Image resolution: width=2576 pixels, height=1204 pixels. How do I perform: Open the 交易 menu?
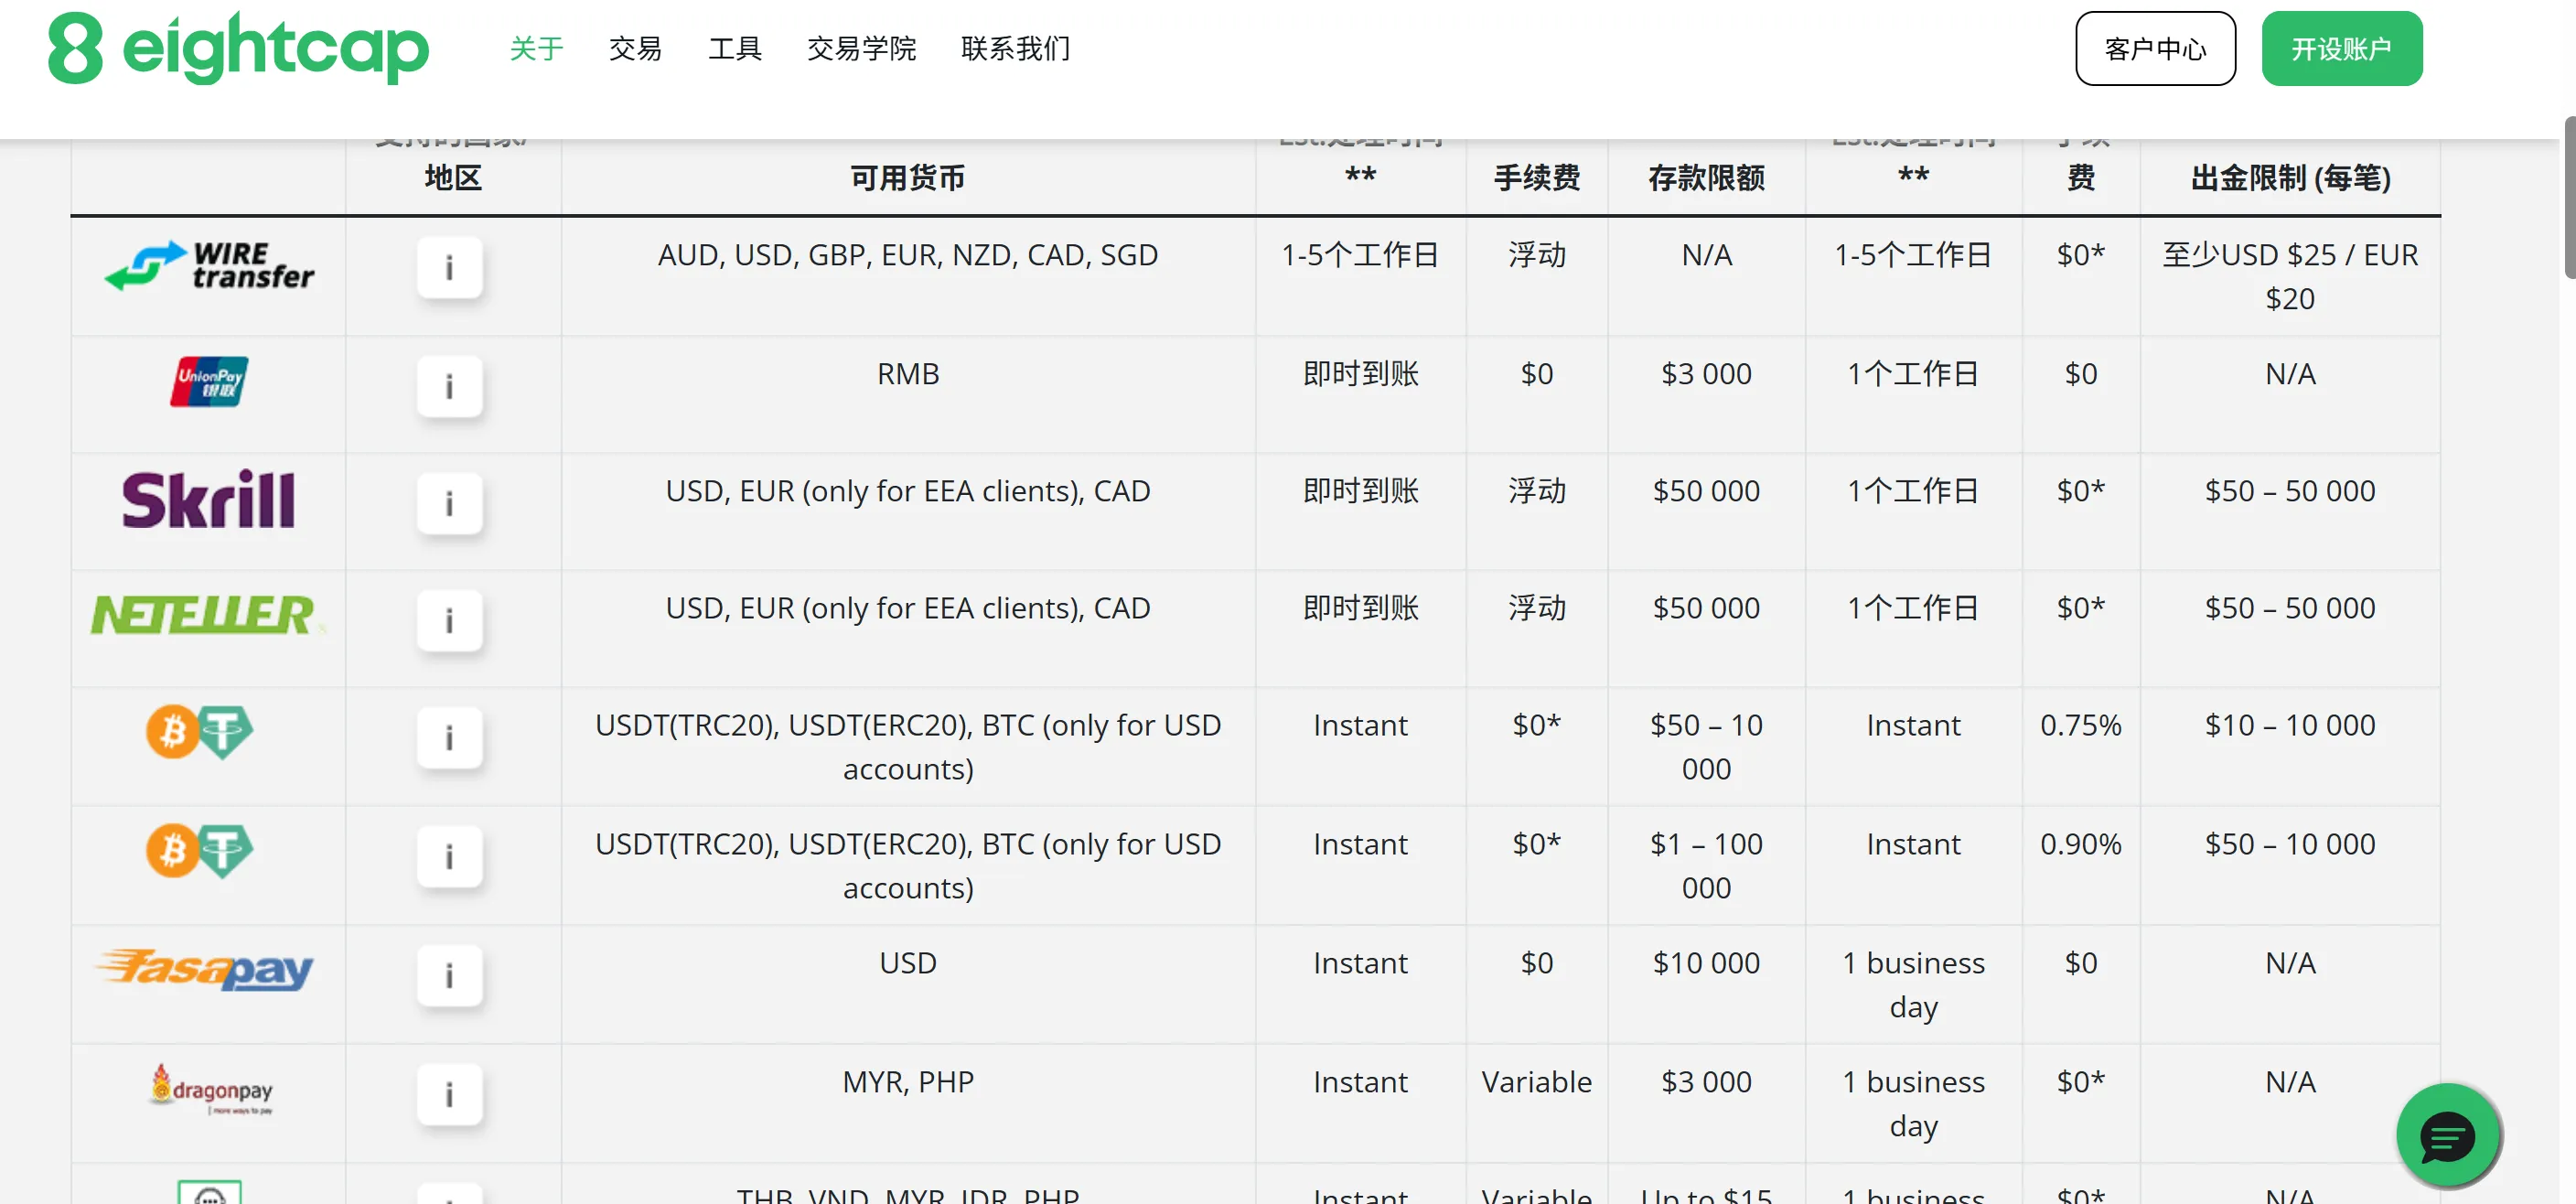coord(635,48)
